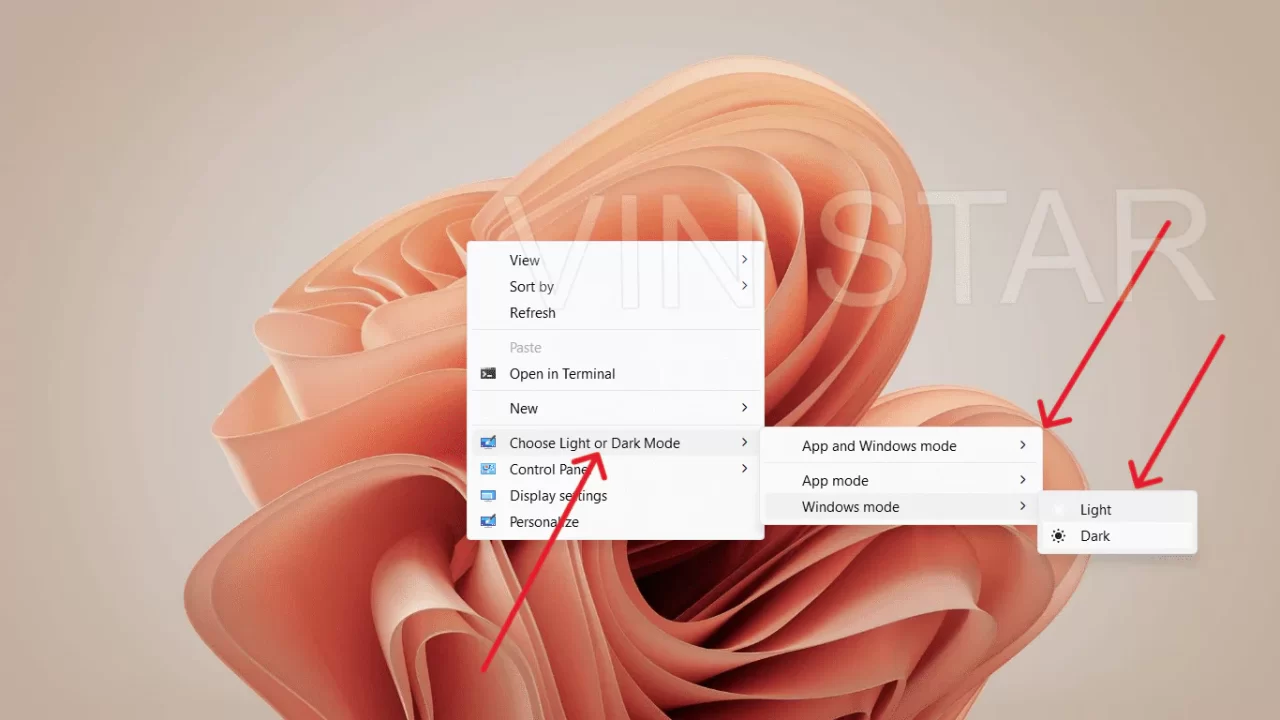1280x720 pixels.
Task: Click the sun icon beside Dark
Action: pos(1058,536)
